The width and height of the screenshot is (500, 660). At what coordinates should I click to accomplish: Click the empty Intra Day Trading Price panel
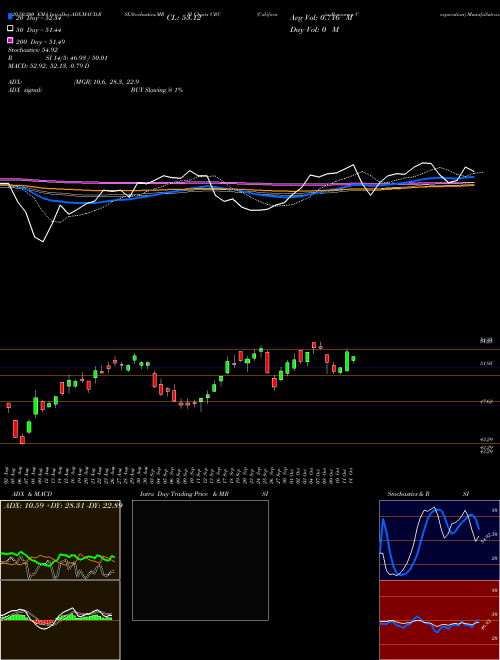(x=200, y=560)
